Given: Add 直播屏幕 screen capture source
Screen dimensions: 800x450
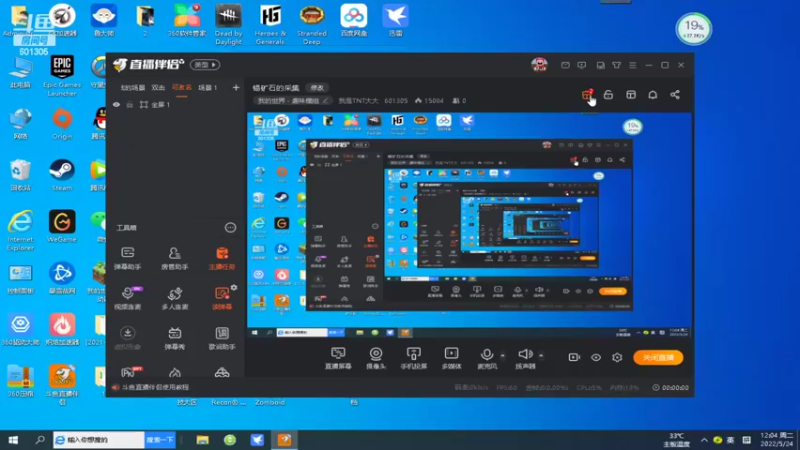Looking at the screenshot, I should pyautogui.click(x=338, y=358).
